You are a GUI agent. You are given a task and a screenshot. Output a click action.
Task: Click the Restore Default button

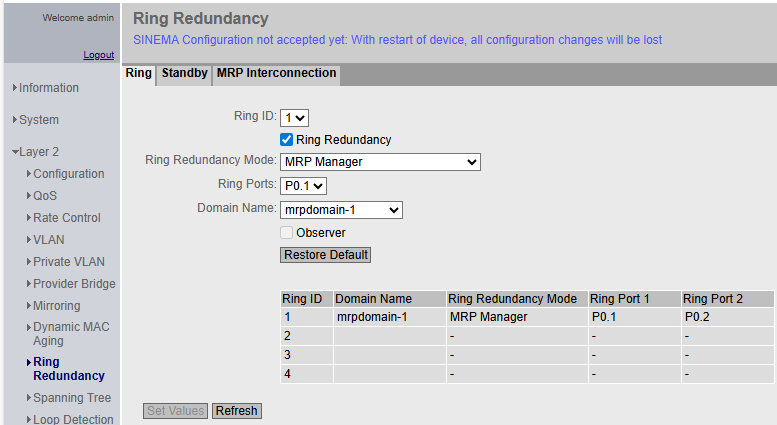pyautogui.click(x=325, y=255)
